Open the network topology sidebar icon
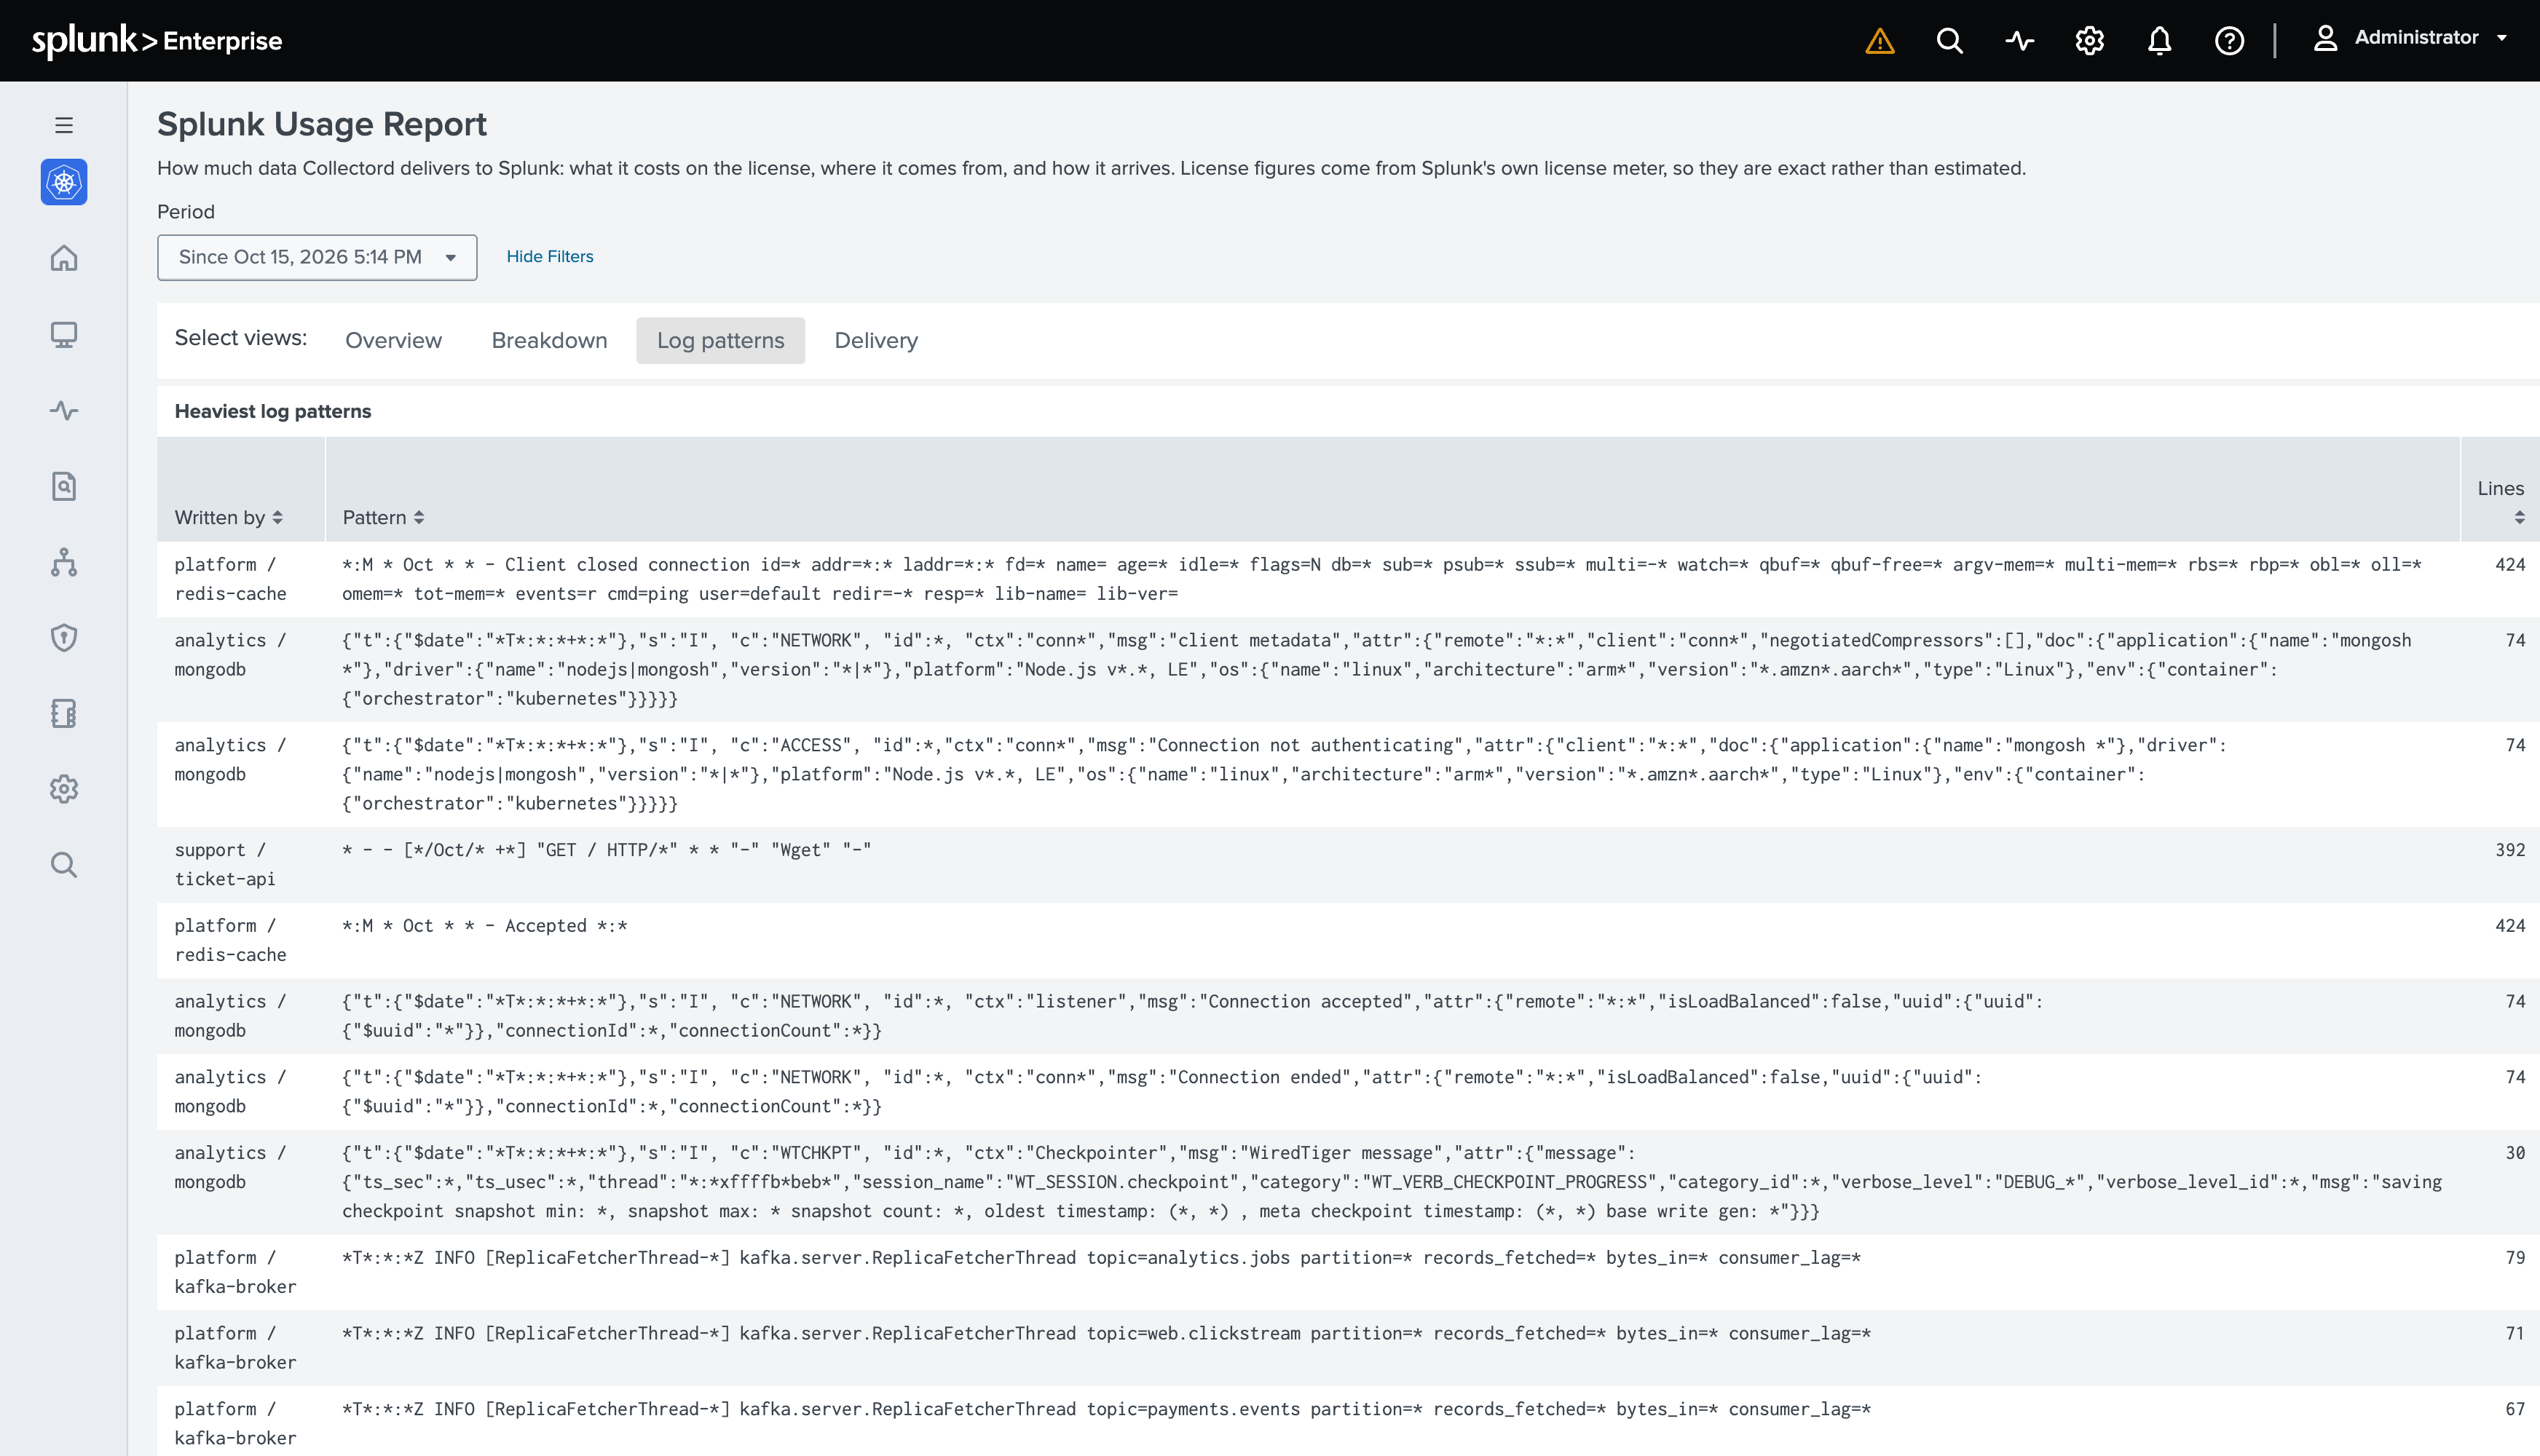Viewport: 2540px width, 1456px height. tap(64, 562)
